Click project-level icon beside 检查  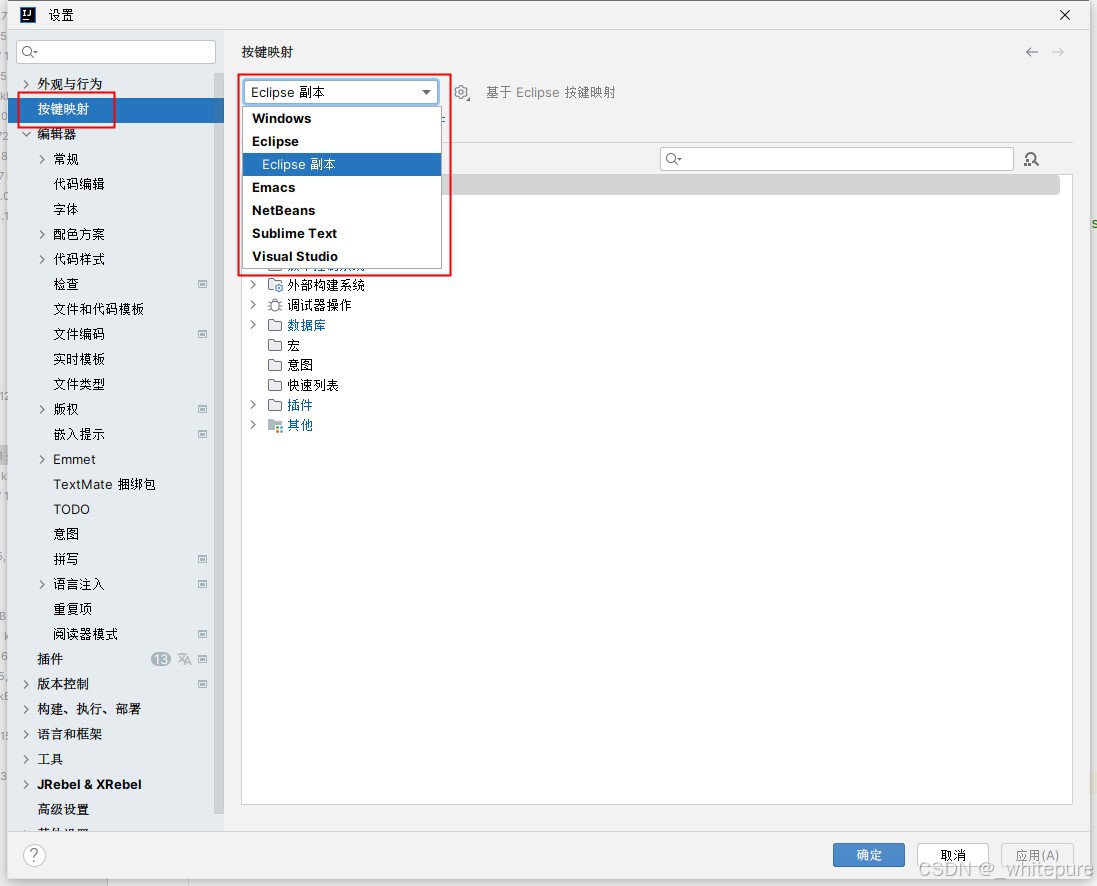tap(202, 284)
